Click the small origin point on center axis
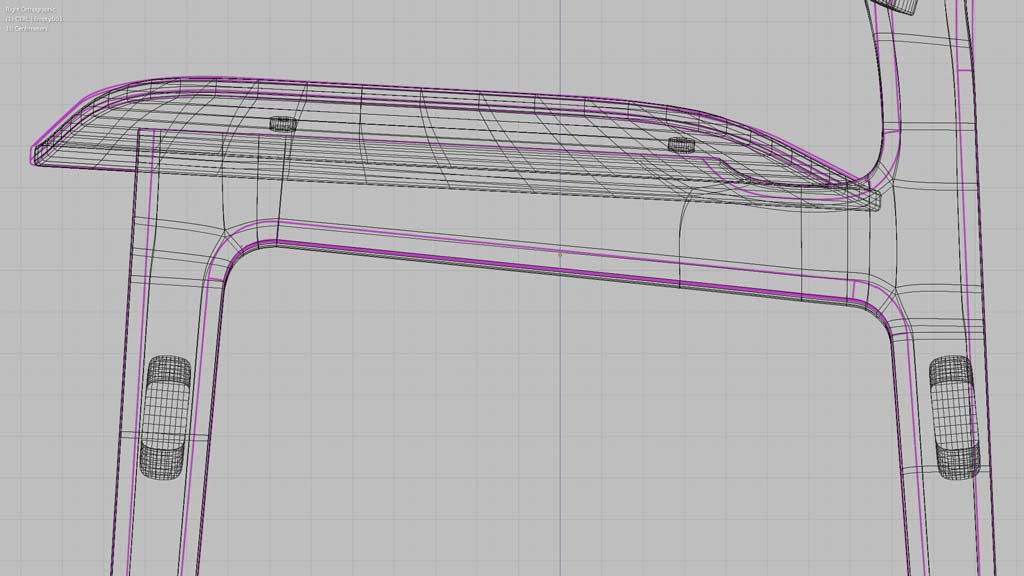 559,253
